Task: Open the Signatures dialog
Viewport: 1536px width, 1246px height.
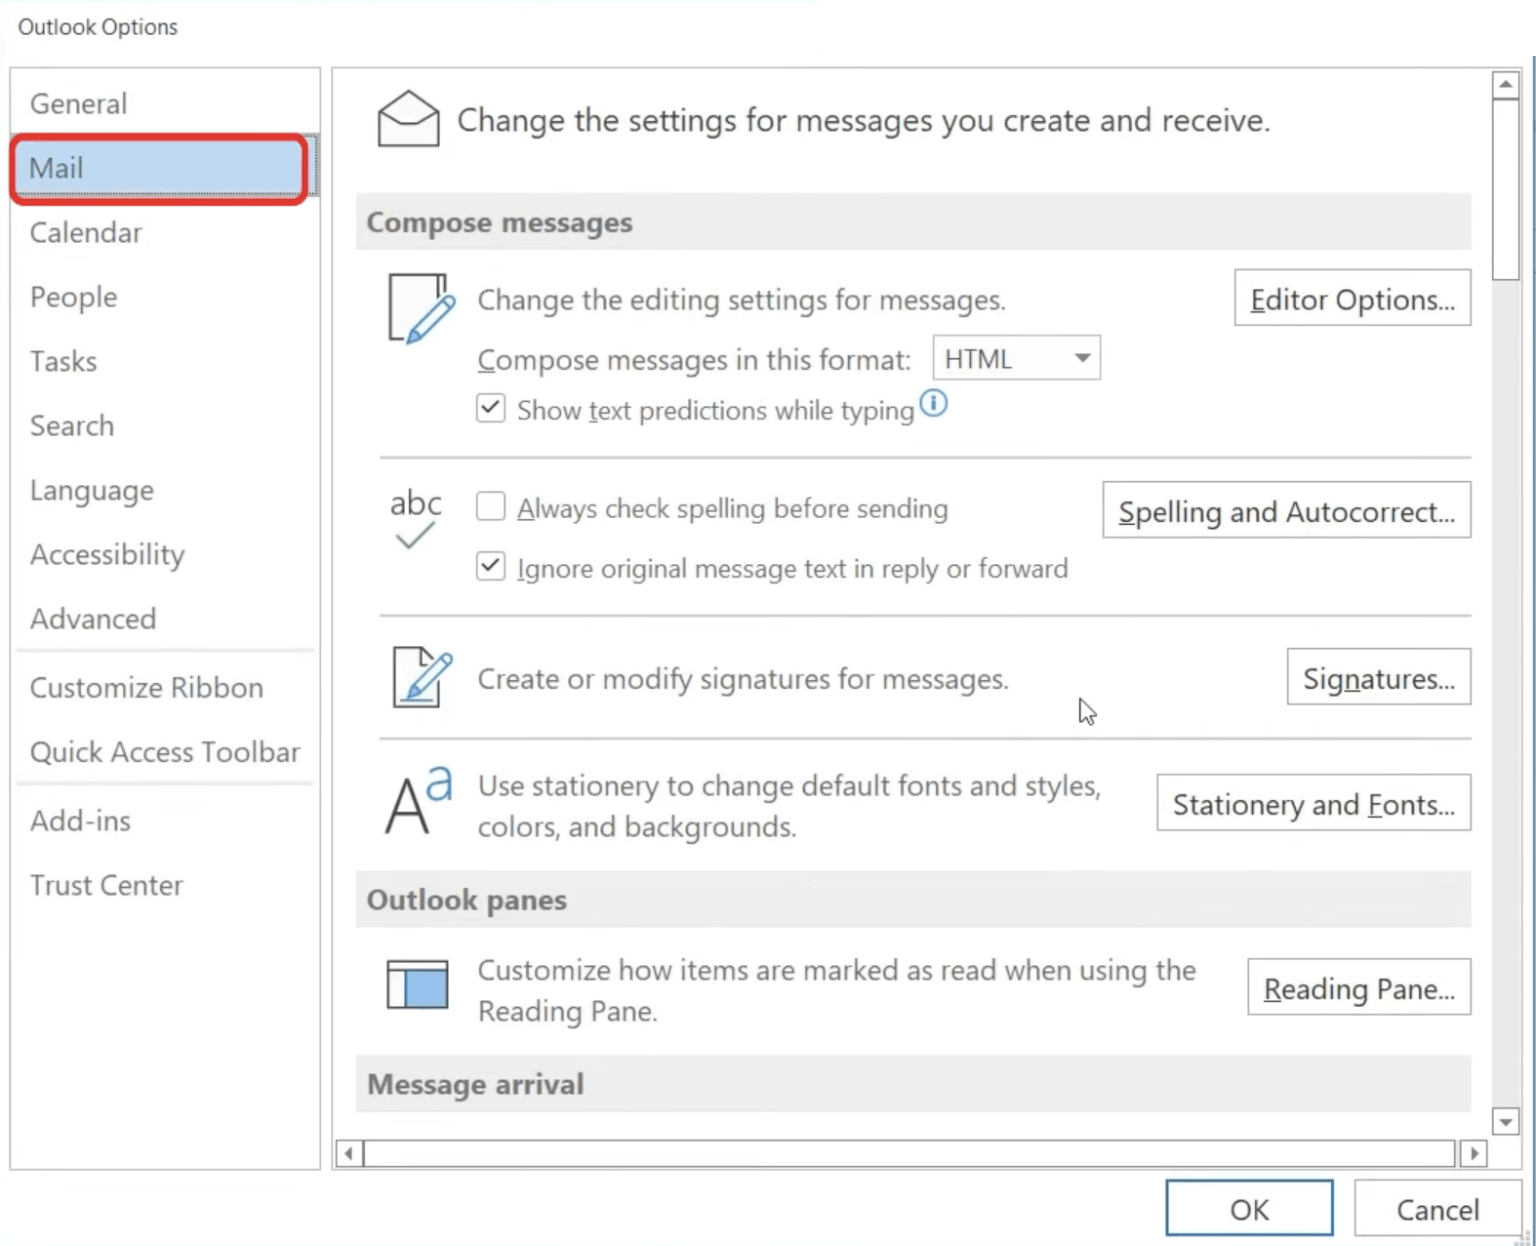Action: [x=1378, y=677]
